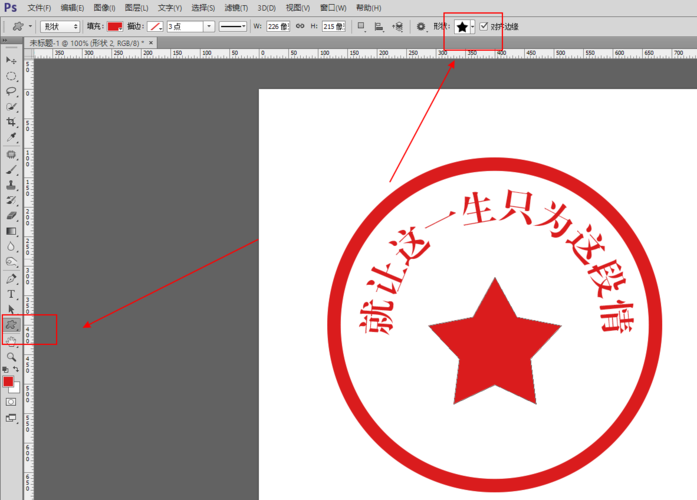This screenshot has width=697, height=500.
Task: Open the fill color picker
Action: 115,27
